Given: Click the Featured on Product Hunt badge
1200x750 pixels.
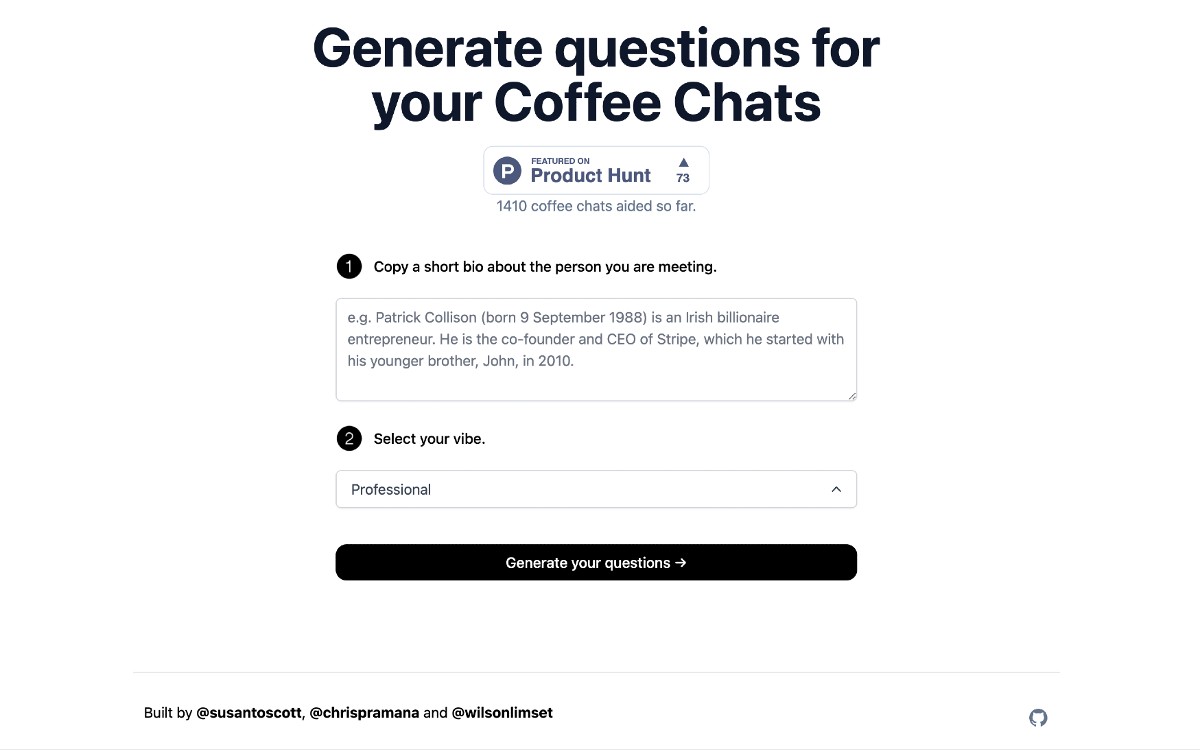Looking at the screenshot, I should [x=596, y=170].
